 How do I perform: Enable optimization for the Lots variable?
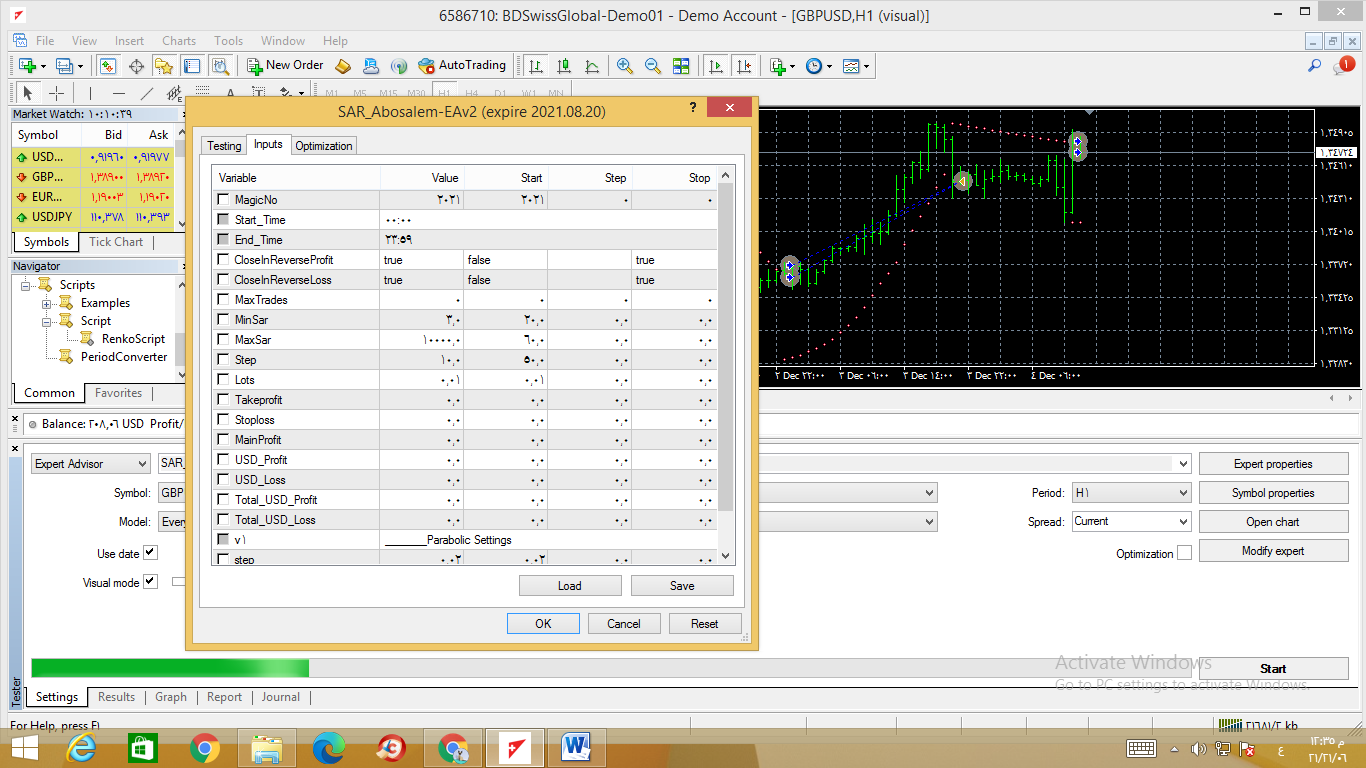(223, 380)
